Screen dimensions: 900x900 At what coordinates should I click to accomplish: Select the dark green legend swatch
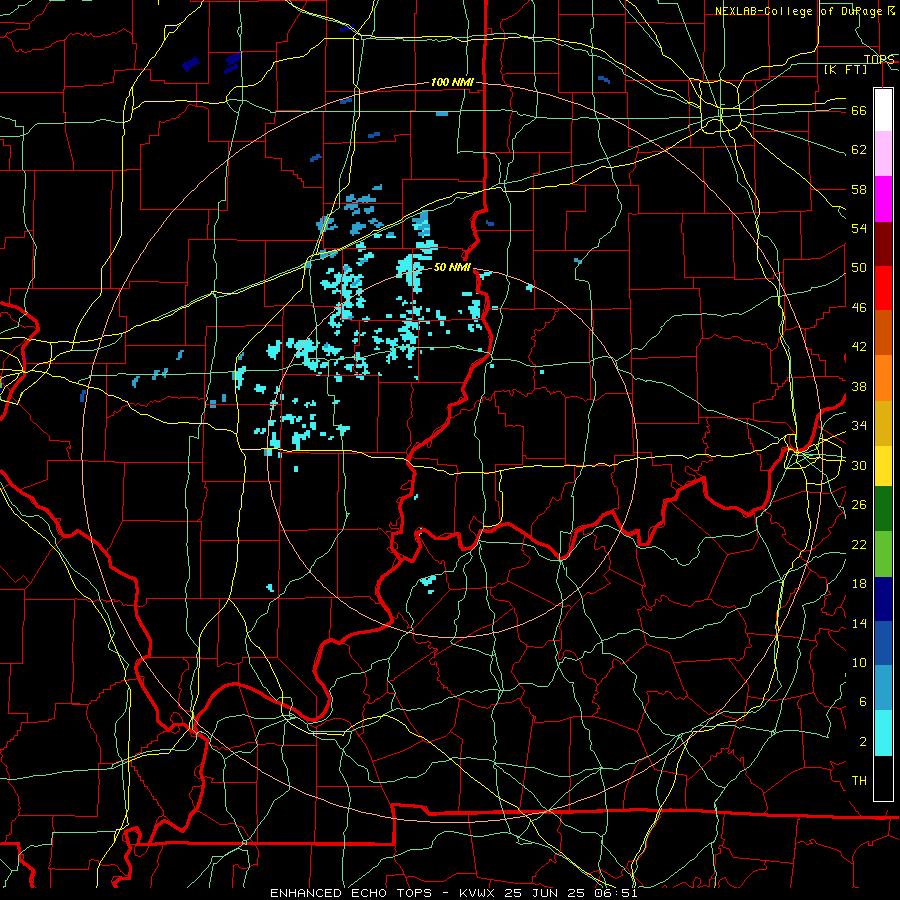pyautogui.click(x=883, y=509)
